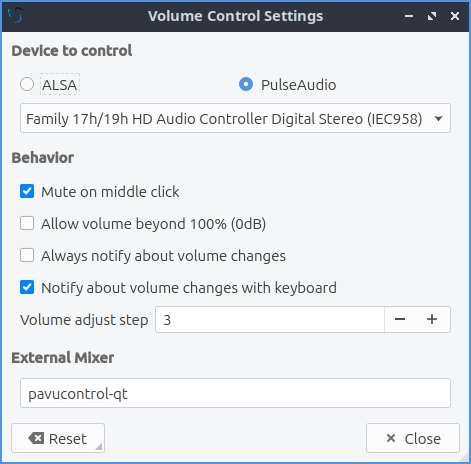
Task: Click the X icon on Close button
Action: tap(391, 438)
